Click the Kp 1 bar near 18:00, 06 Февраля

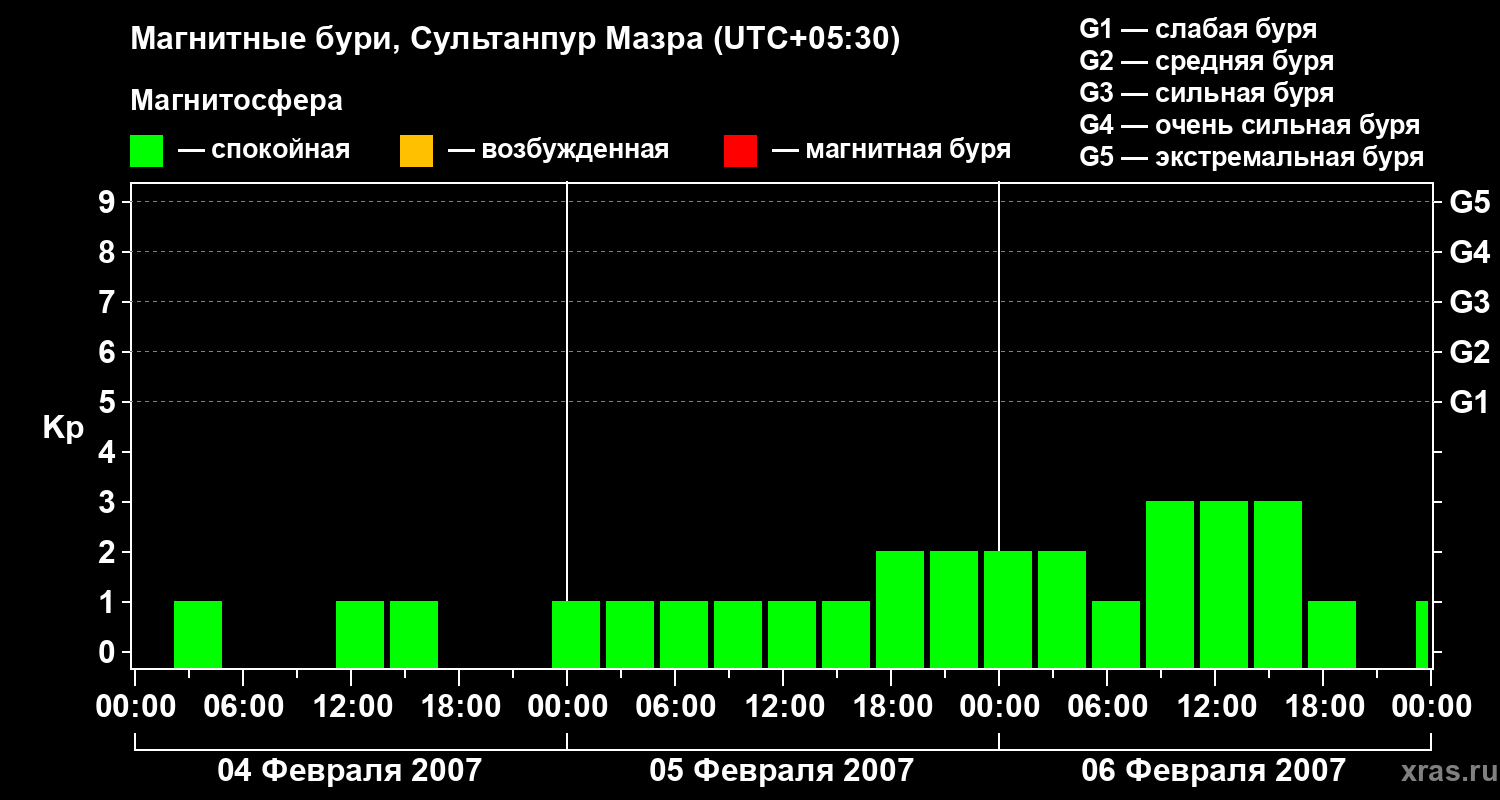point(1332,634)
